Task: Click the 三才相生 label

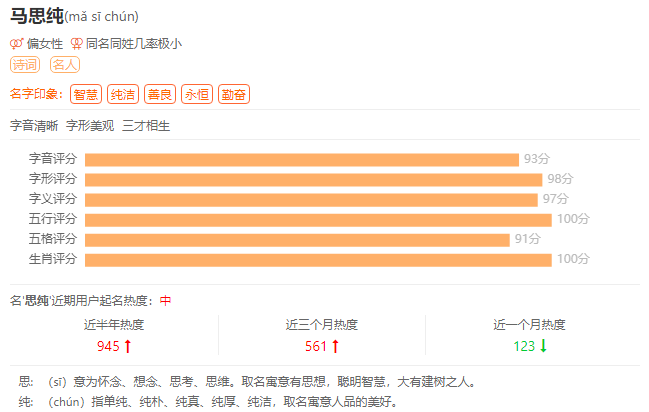Action: [146, 126]
